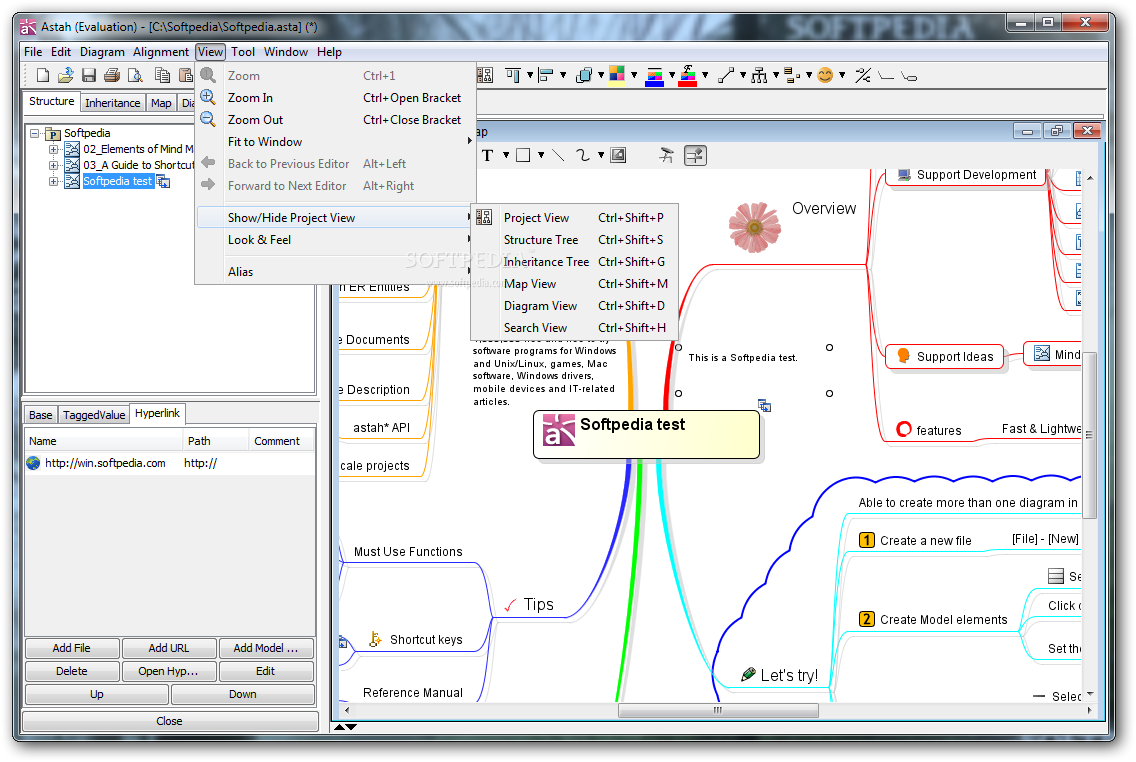The image size is (1136, 762).
Task: Switch to the Base tab
Action: pos(41,415)
